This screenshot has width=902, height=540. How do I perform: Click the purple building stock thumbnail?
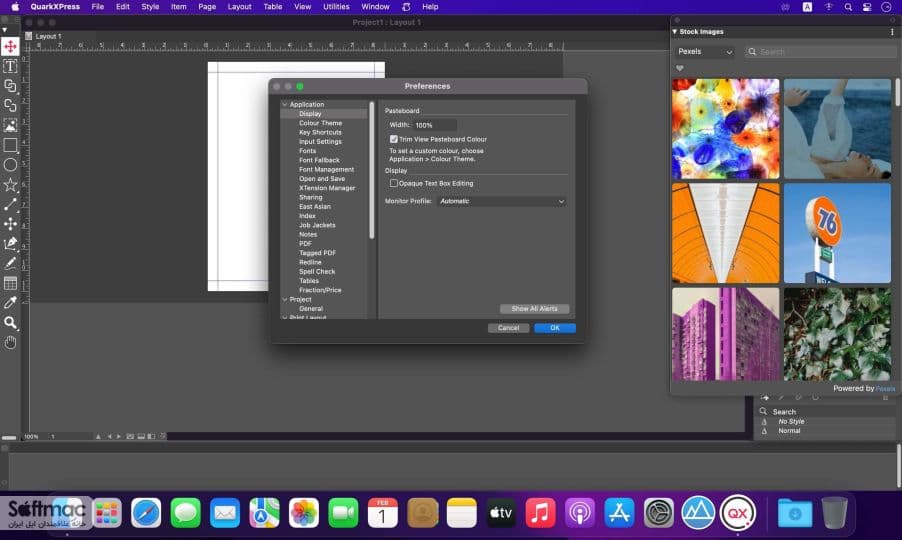pos(725,334)
